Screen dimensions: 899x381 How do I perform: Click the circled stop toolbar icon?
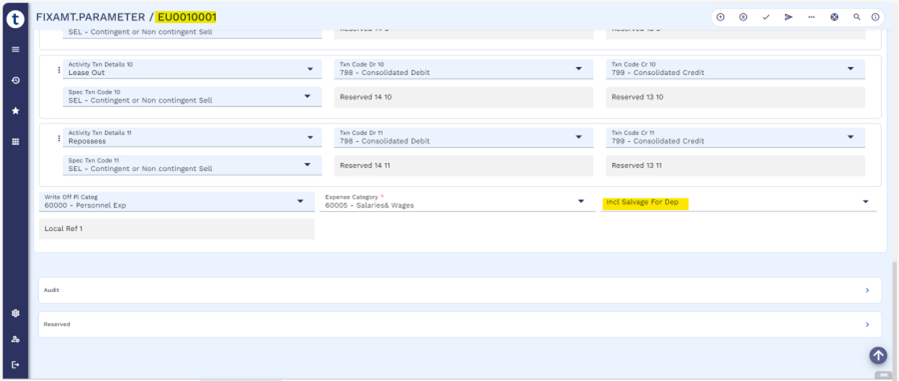pos(743,17)
